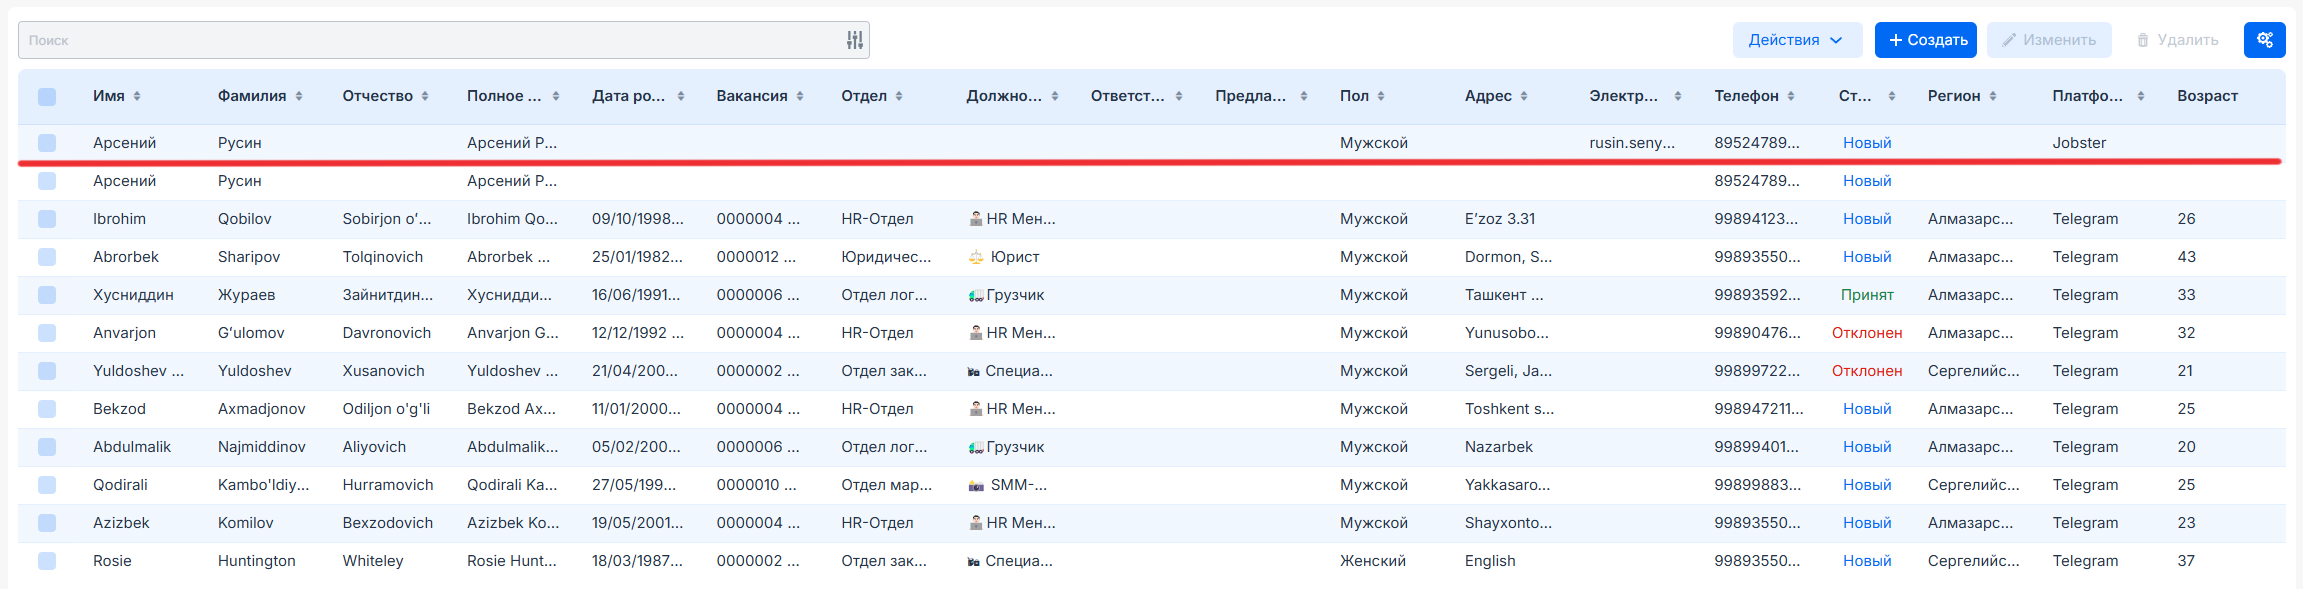Click the blue table settings gear button
This screenshot has height=589, width=2303.
2264,40
